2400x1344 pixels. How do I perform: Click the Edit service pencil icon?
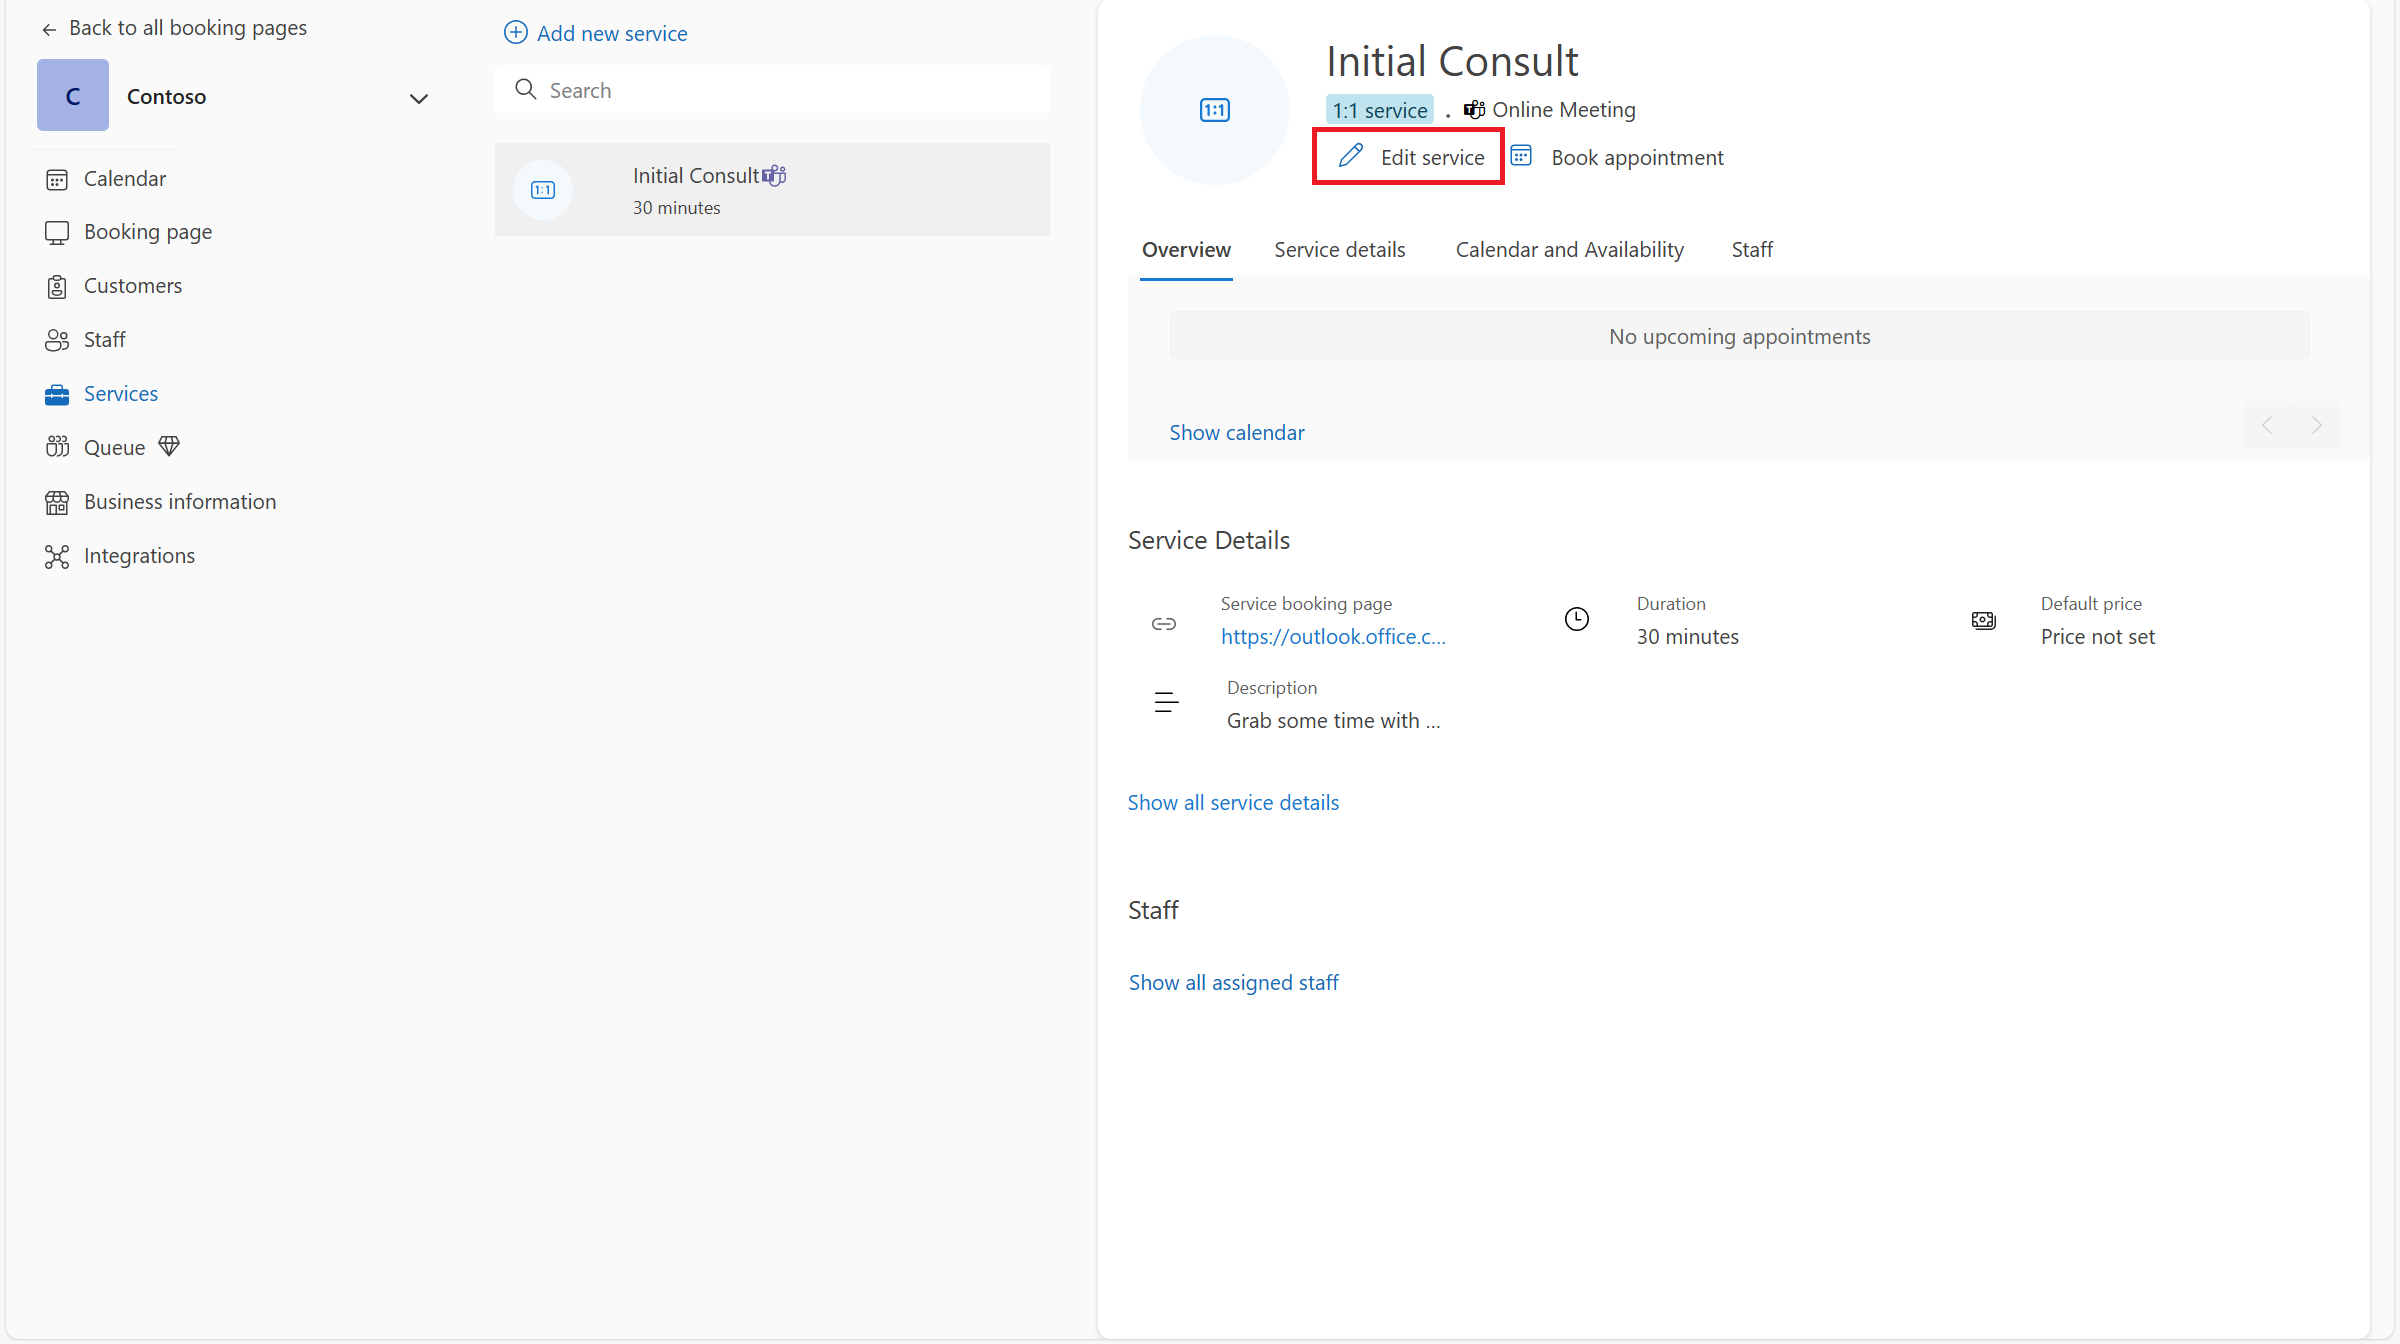coord(1351,156)
